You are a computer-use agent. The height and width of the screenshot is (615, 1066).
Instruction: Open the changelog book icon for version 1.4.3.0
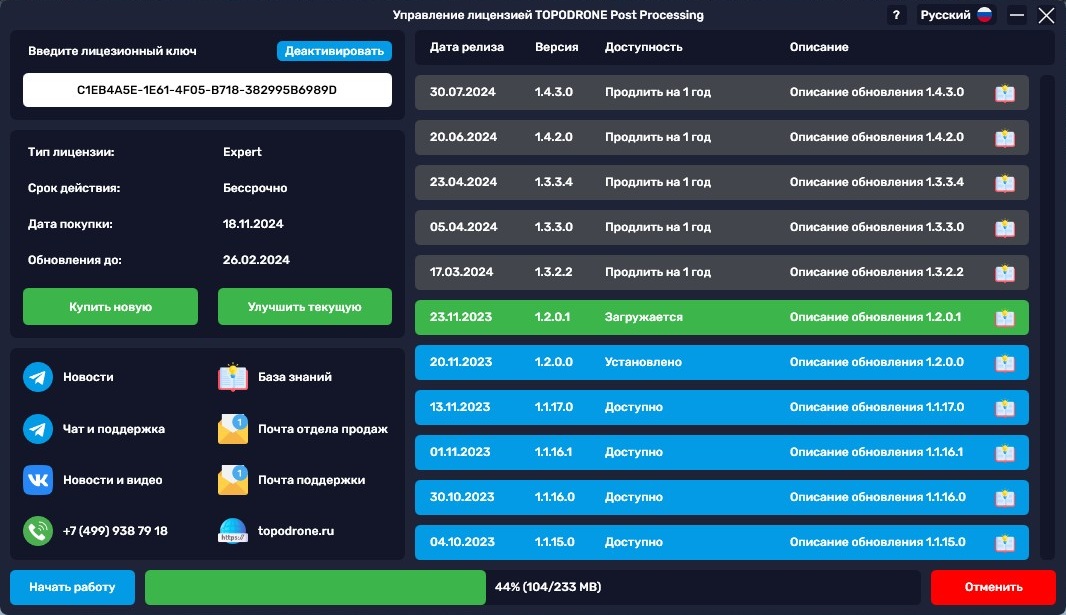click(1005, 93)
